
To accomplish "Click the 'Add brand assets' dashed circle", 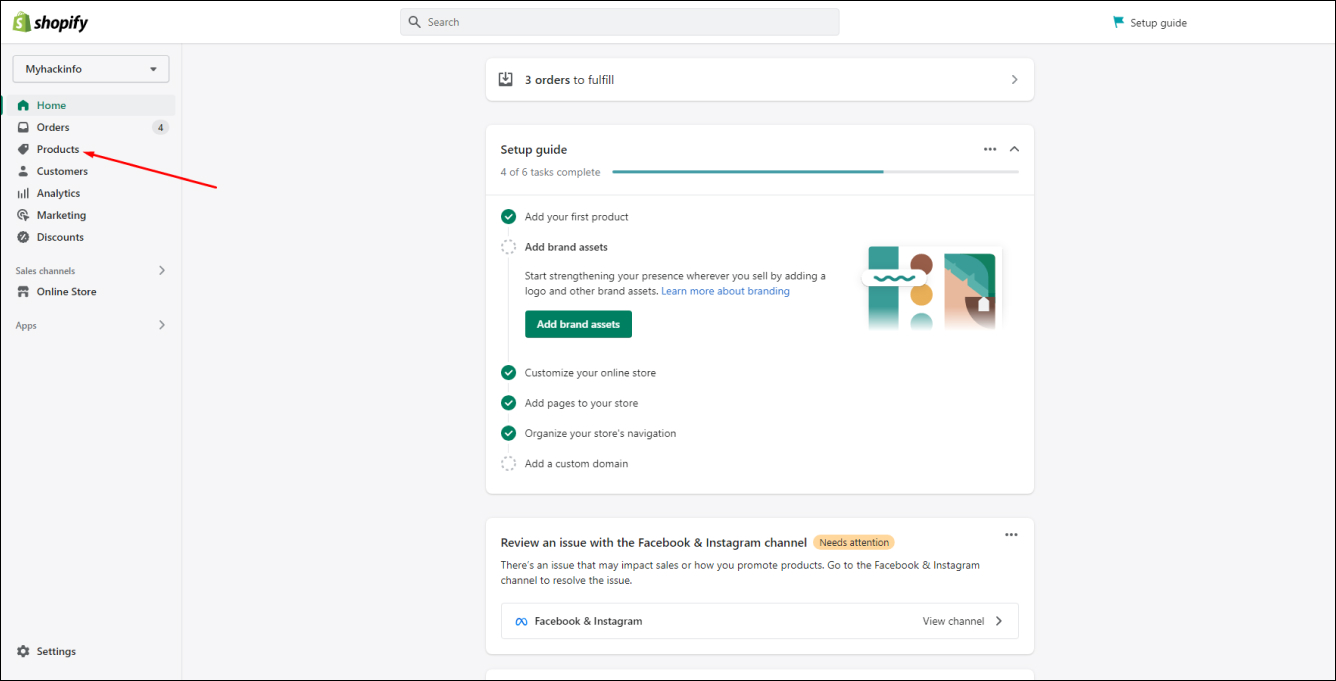I will click(x=508, y=247).
